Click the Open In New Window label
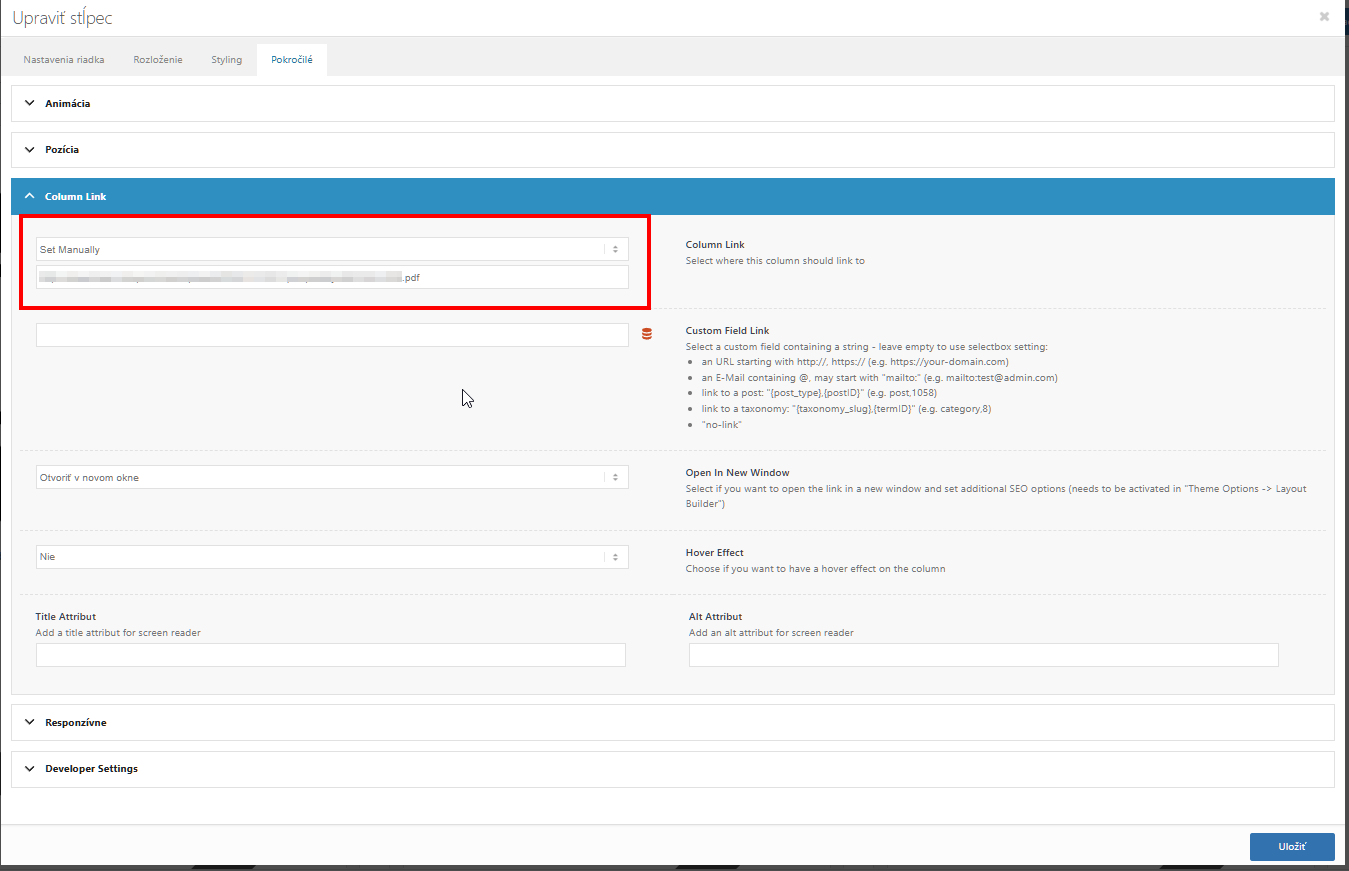Screen dimensions: 1349x871 [737, 473]
